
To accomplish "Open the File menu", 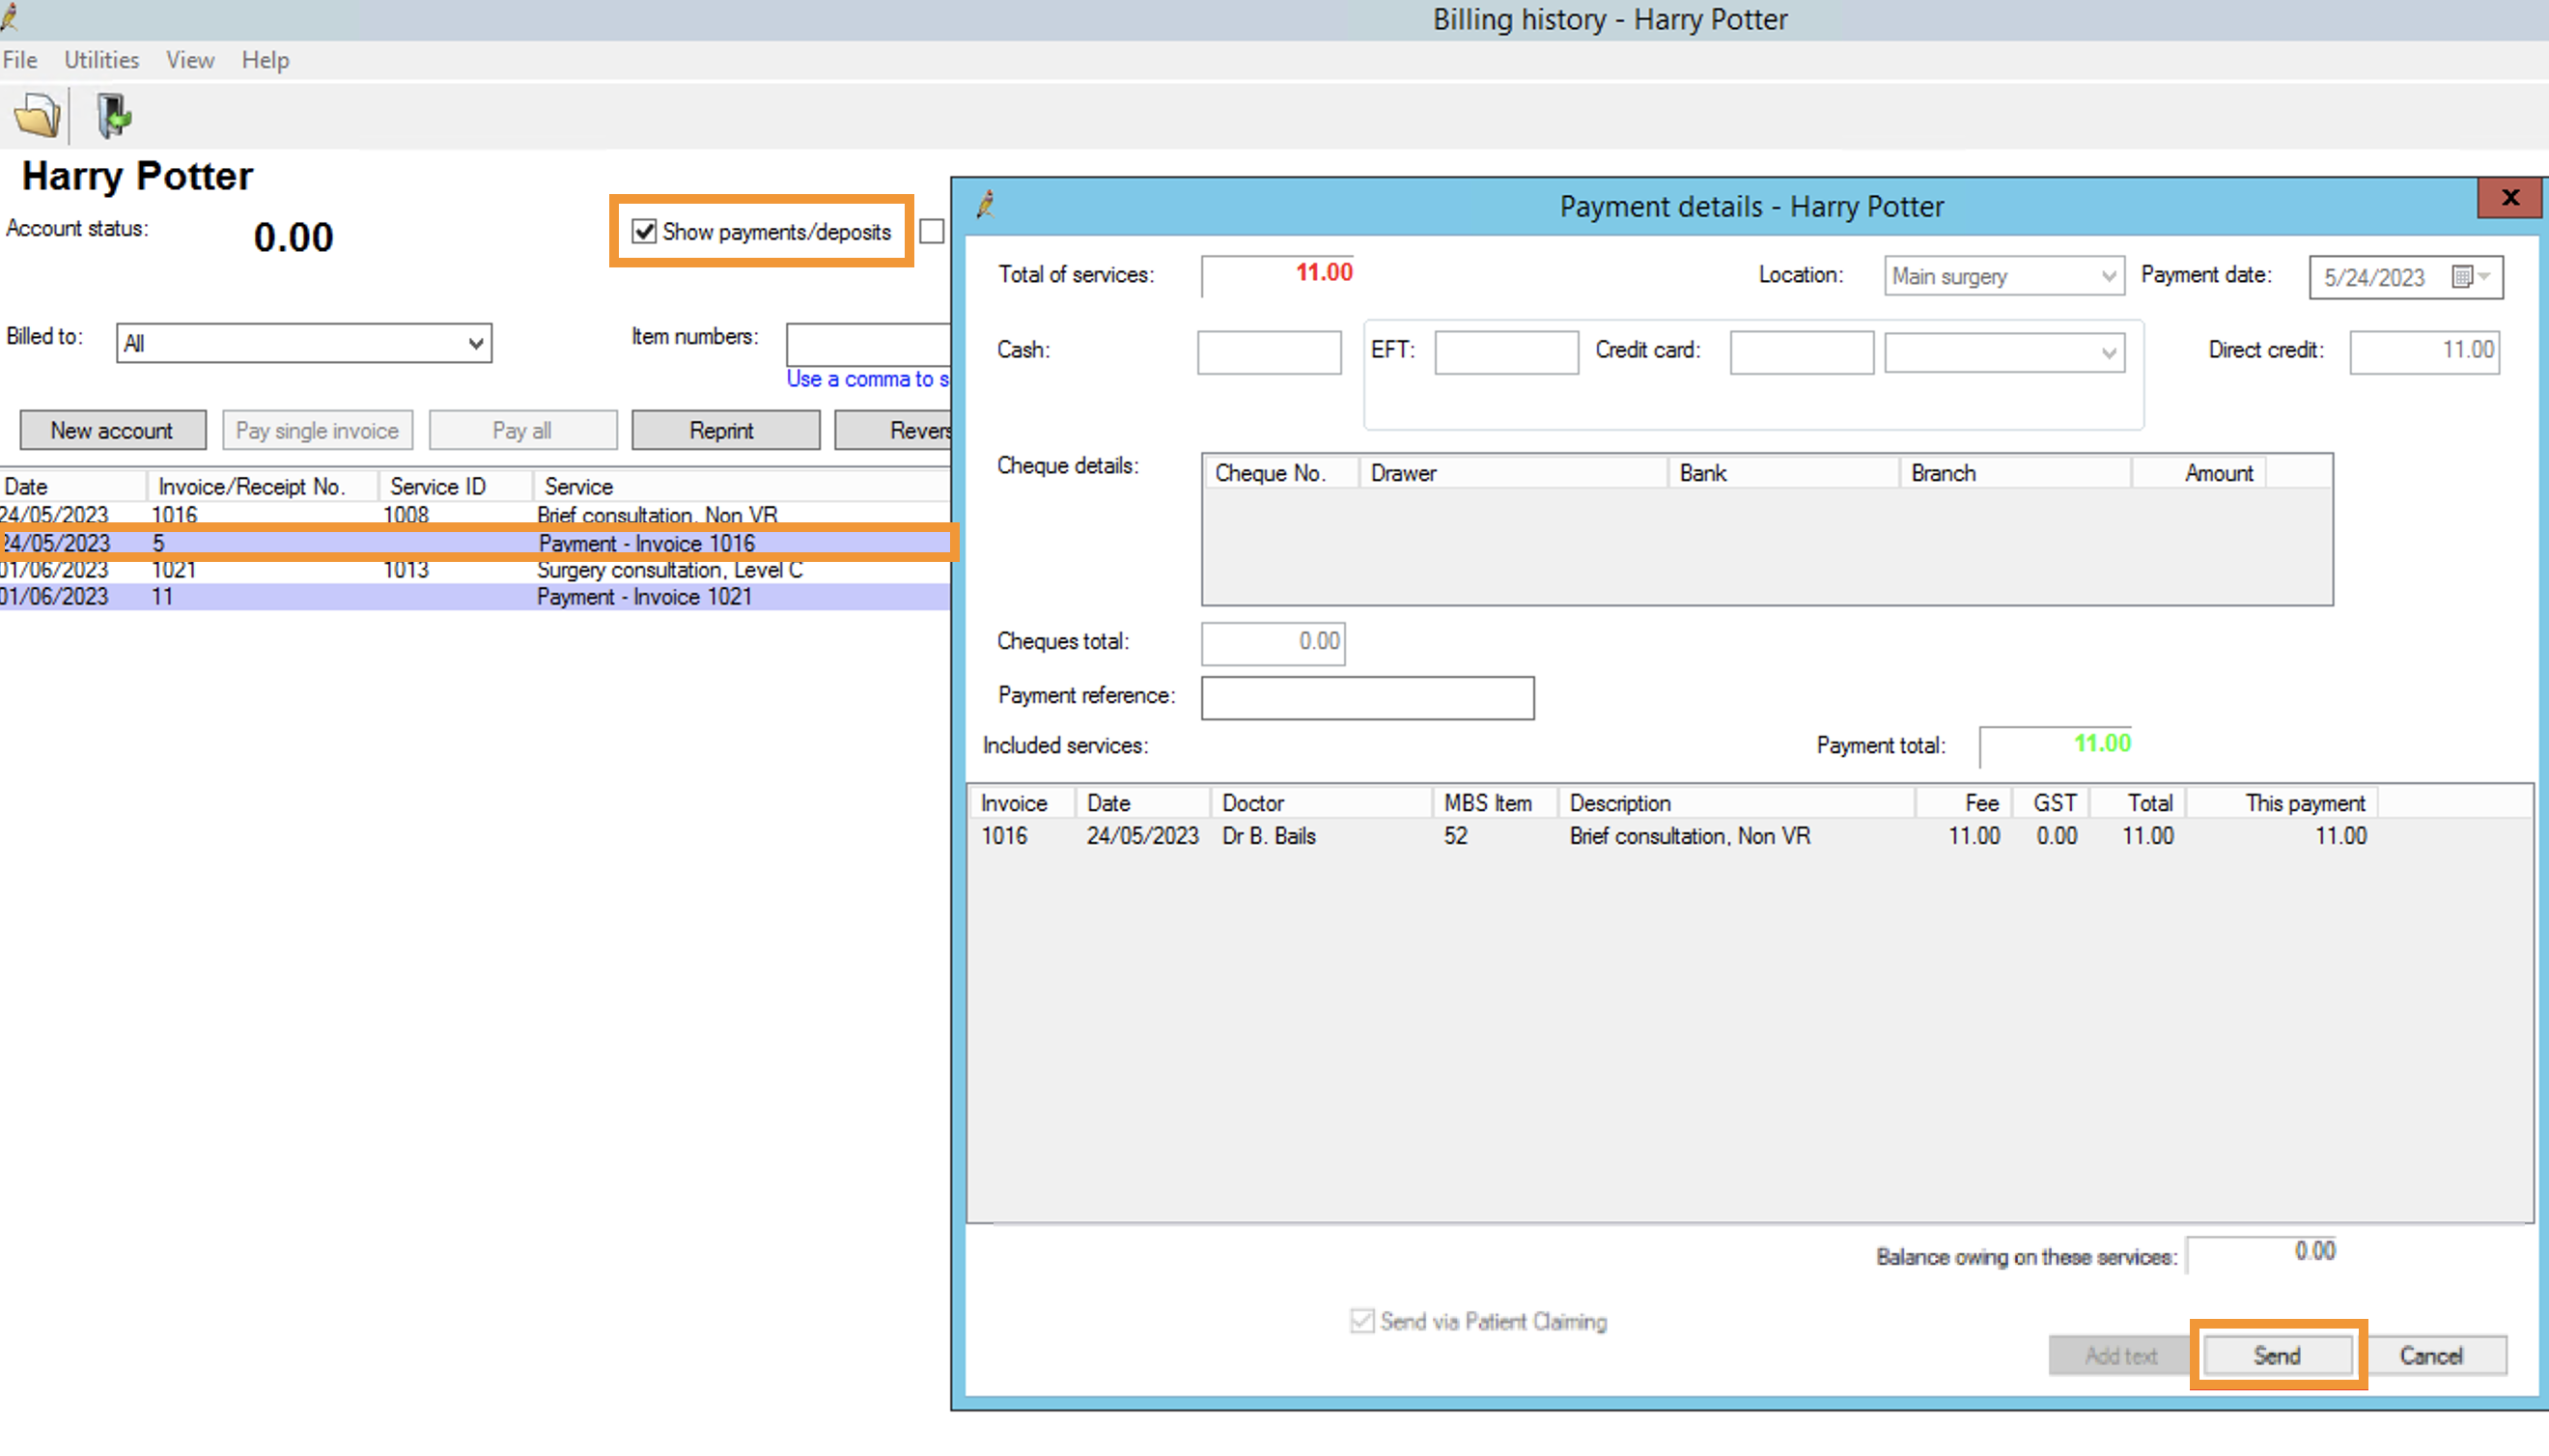I will click(20, 60).
